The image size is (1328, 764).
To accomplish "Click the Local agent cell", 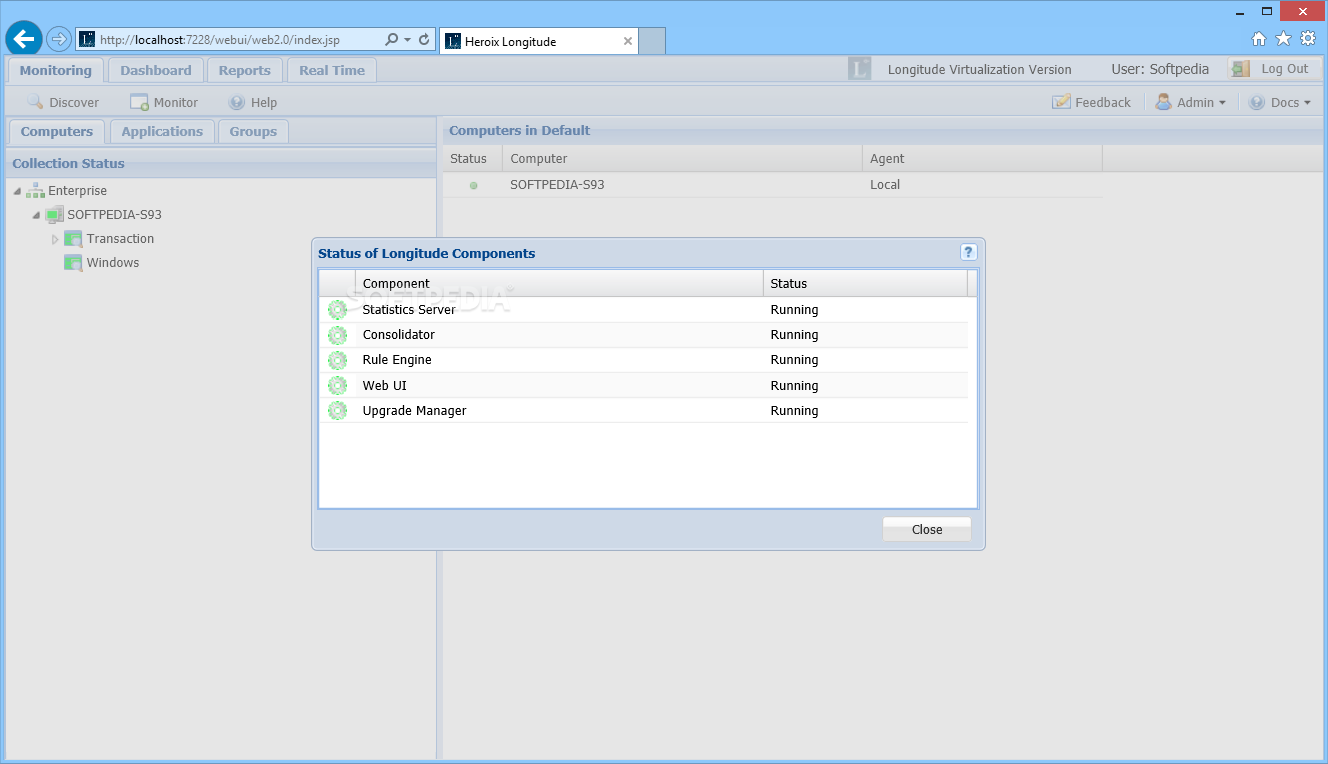I will [x=885, y=185].
